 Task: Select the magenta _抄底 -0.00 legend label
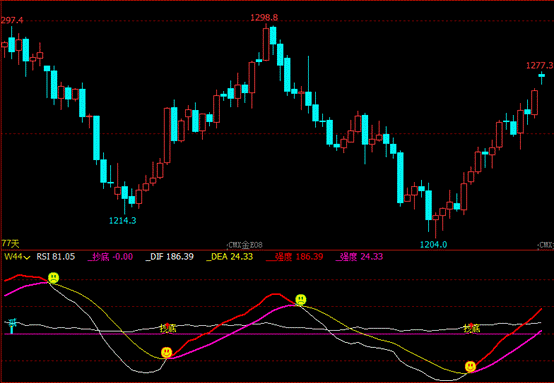tap(110, 257)
